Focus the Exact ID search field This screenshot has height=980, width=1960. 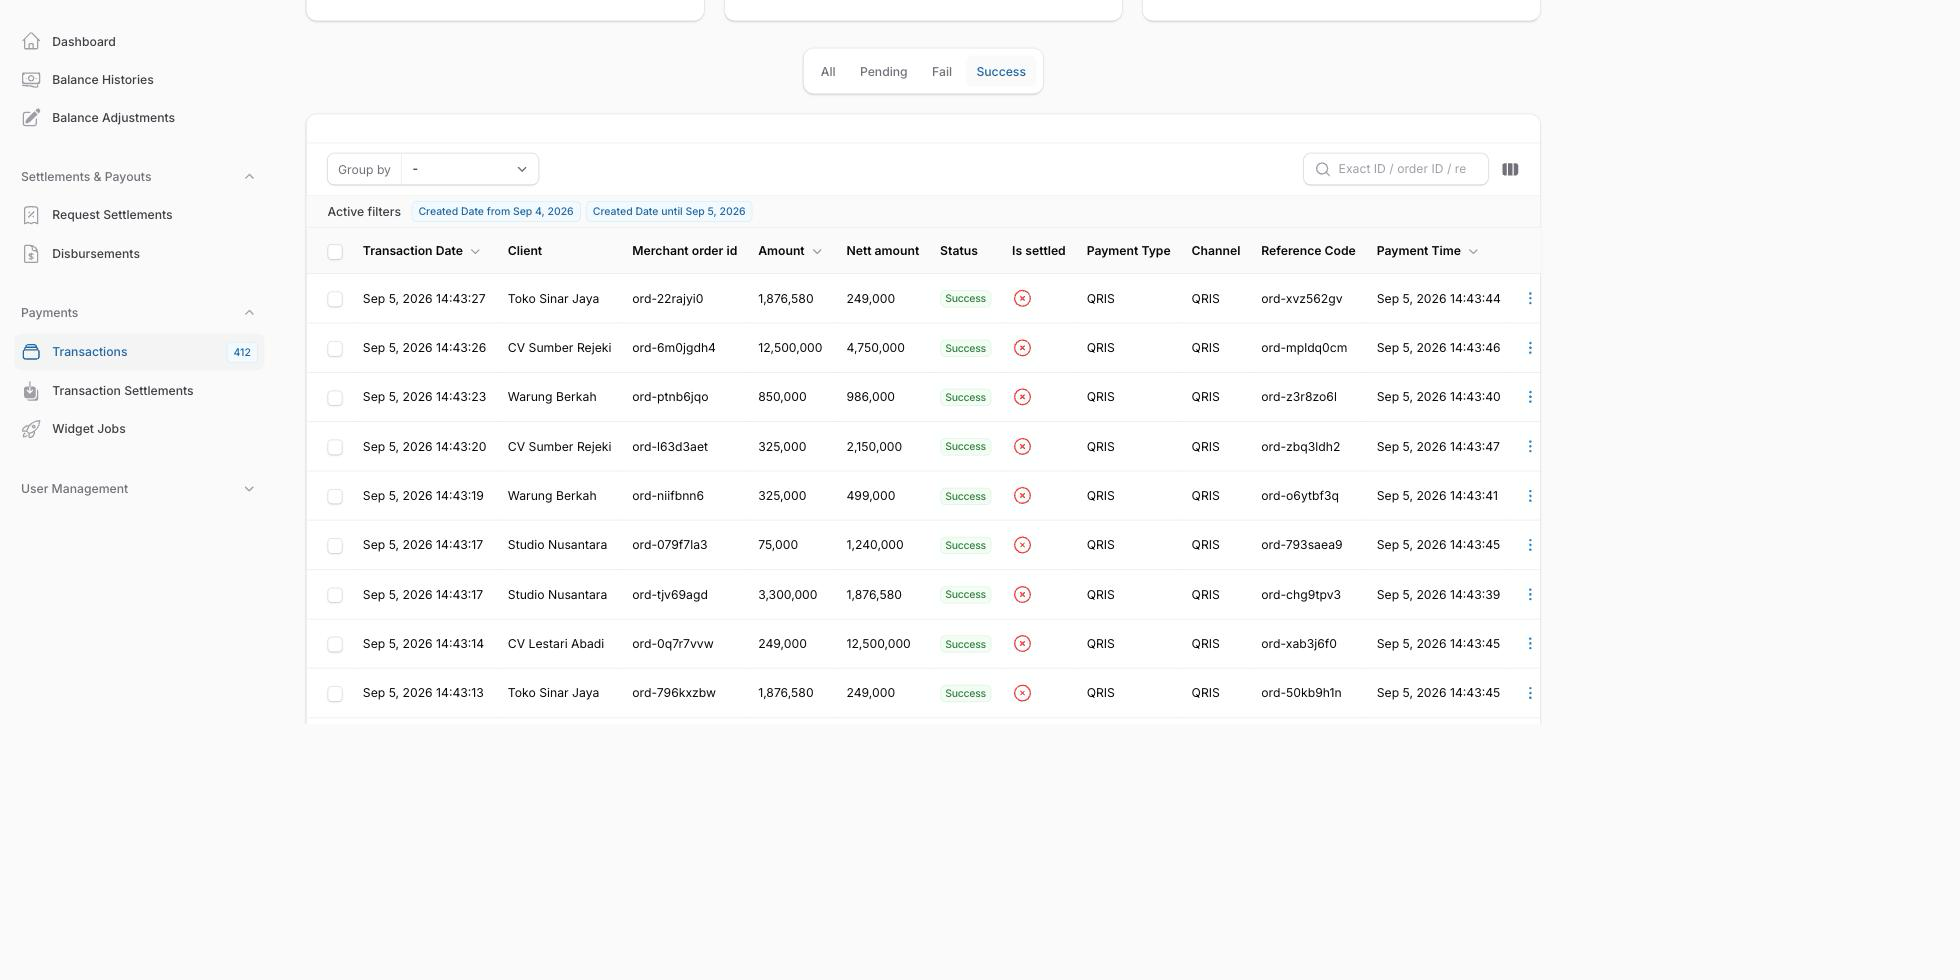pos(1395,169)
